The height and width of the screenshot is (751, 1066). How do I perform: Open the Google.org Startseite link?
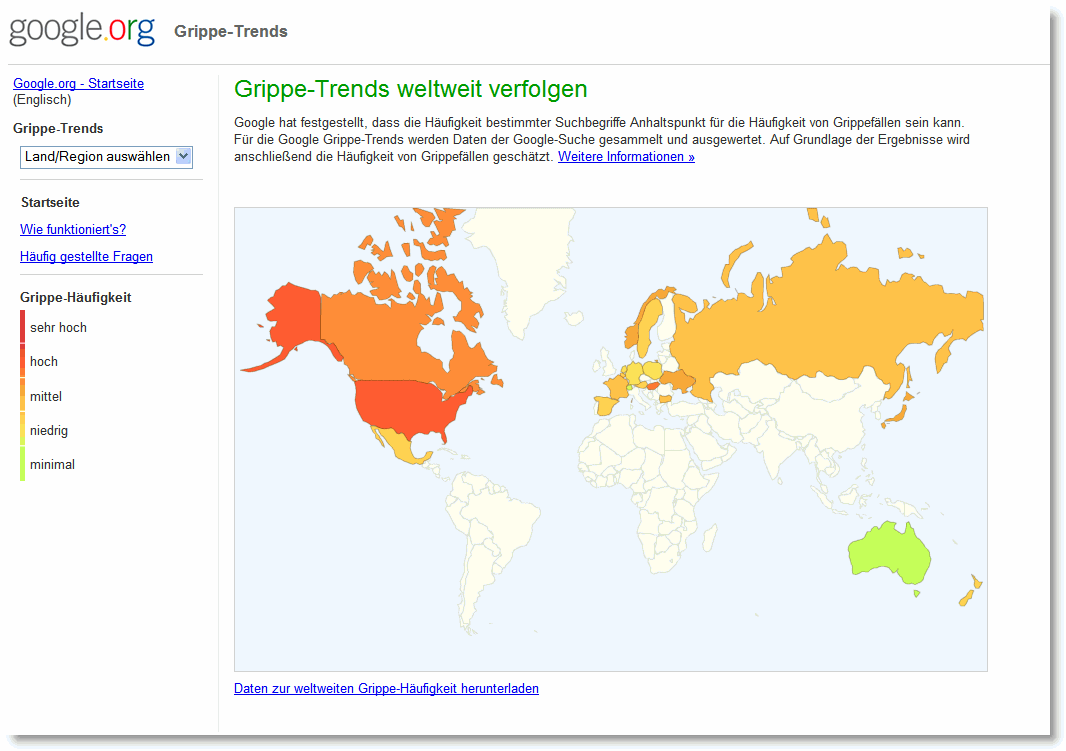click(78, 83)
